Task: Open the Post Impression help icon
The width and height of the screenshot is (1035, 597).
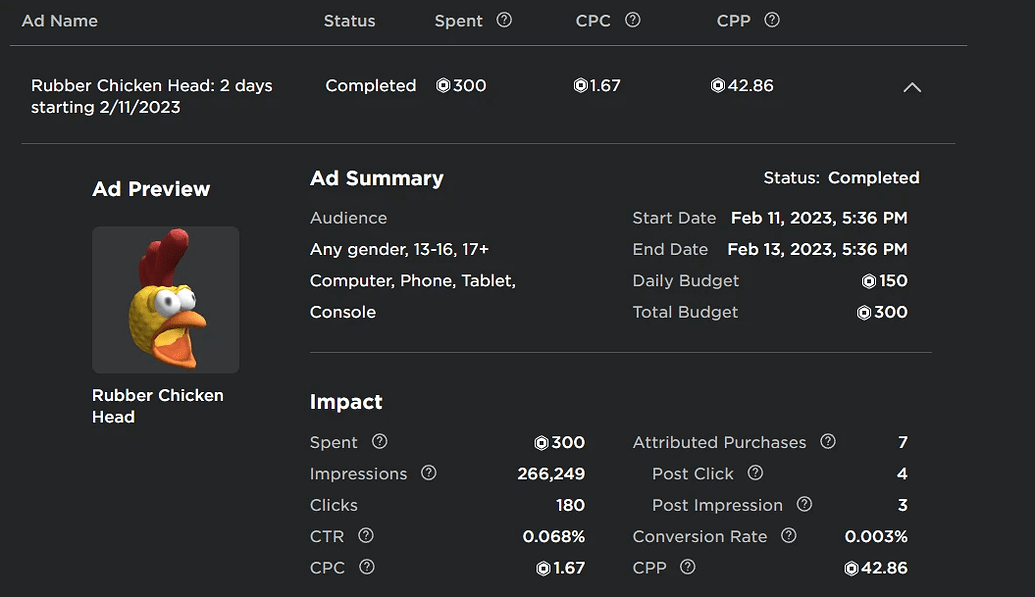Action: [x=804, y=505]
